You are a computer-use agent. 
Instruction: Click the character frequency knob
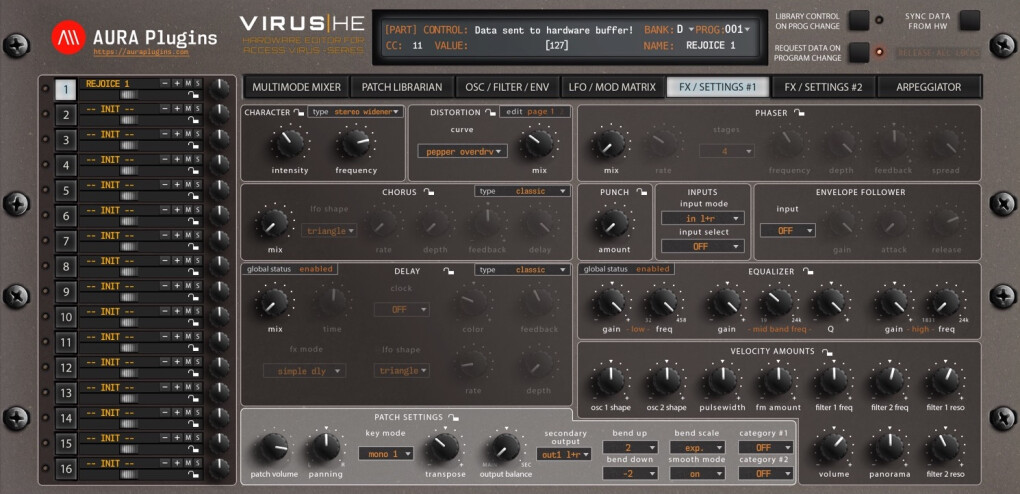[356, 143]
